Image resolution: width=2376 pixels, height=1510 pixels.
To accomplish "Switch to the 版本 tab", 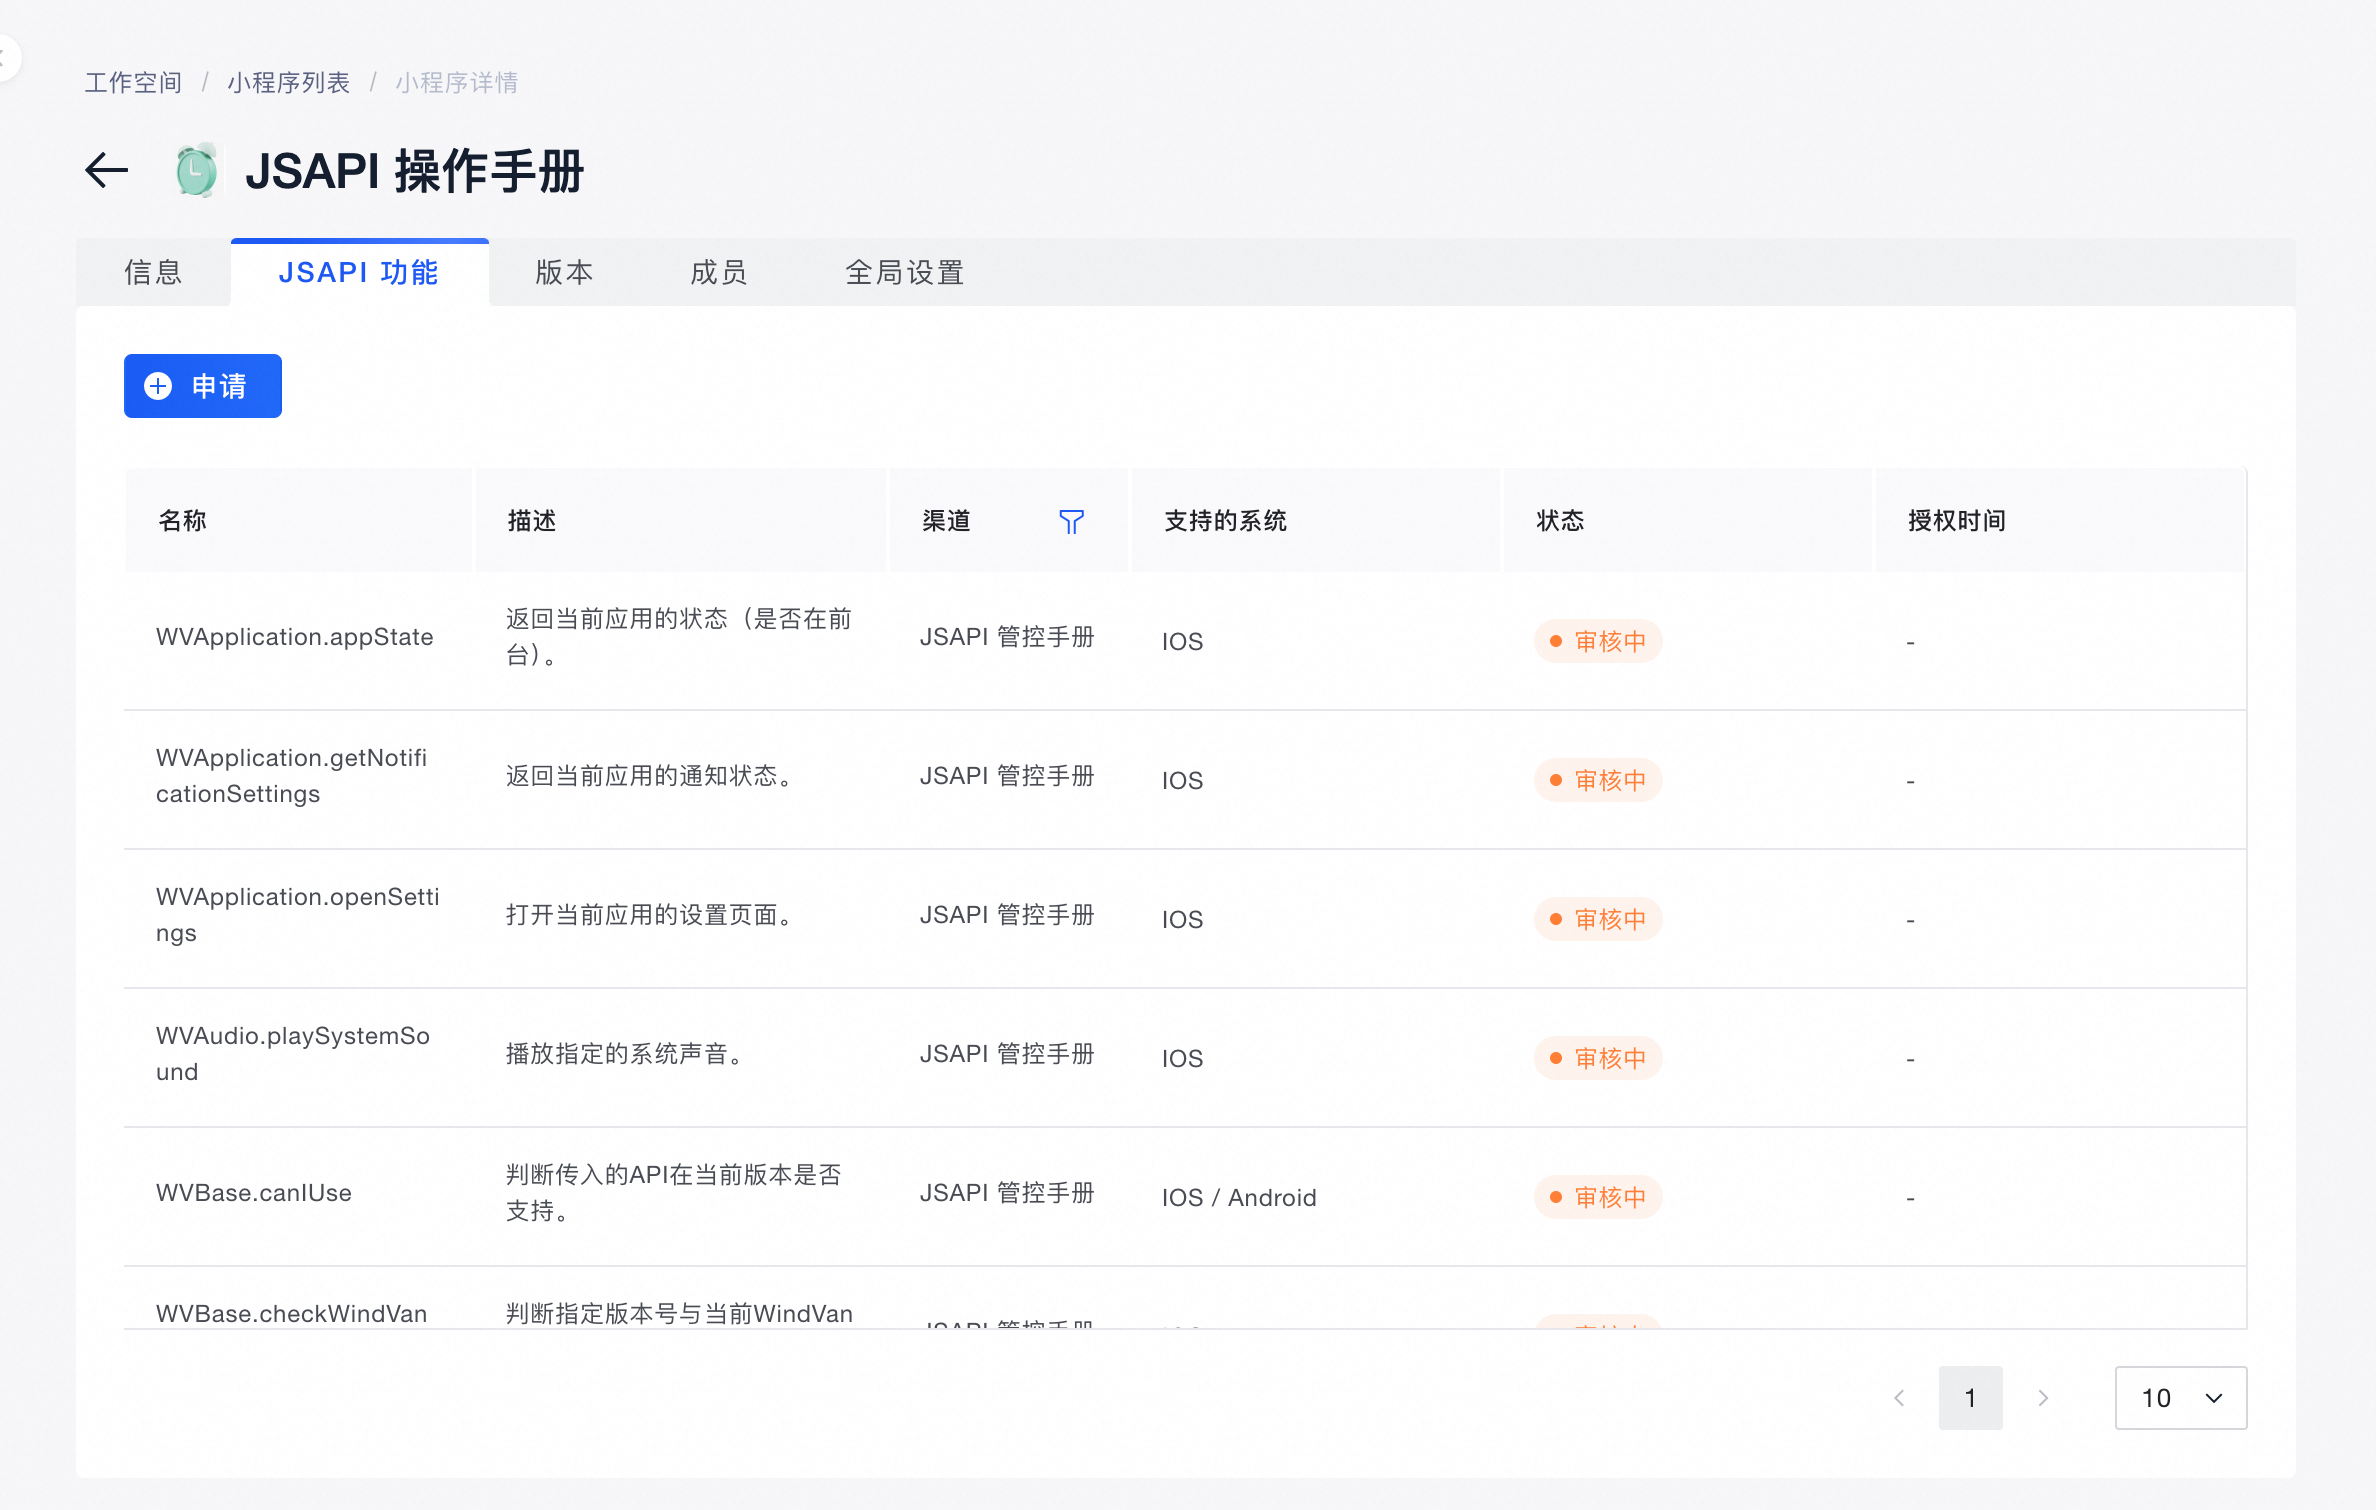I will 564,273.
